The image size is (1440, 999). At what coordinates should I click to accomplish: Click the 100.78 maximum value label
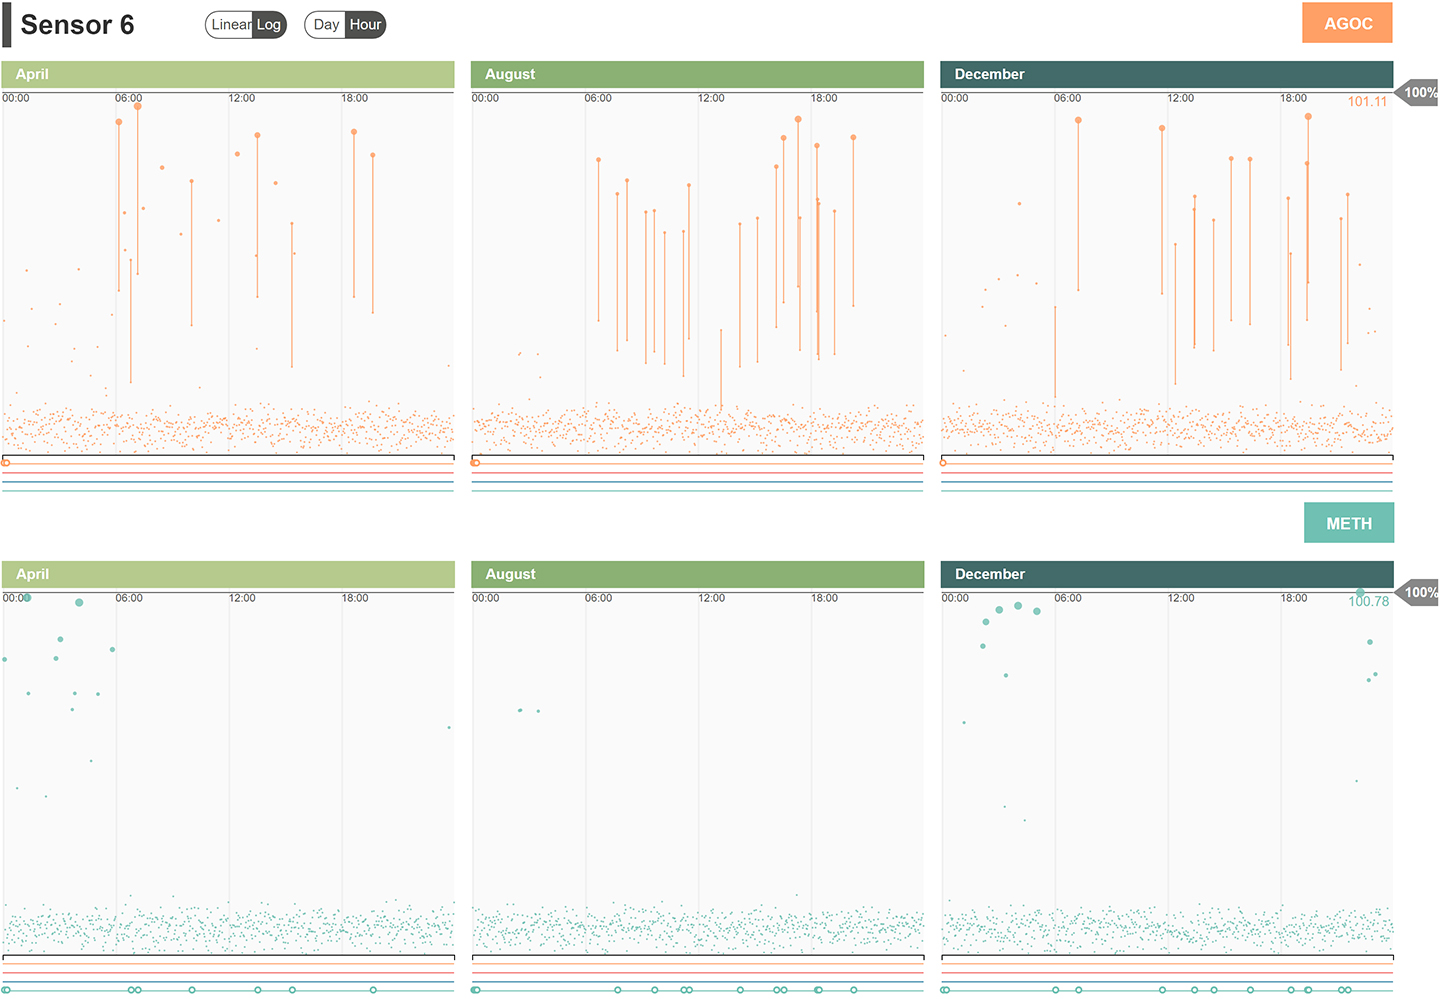[1368, 602]
